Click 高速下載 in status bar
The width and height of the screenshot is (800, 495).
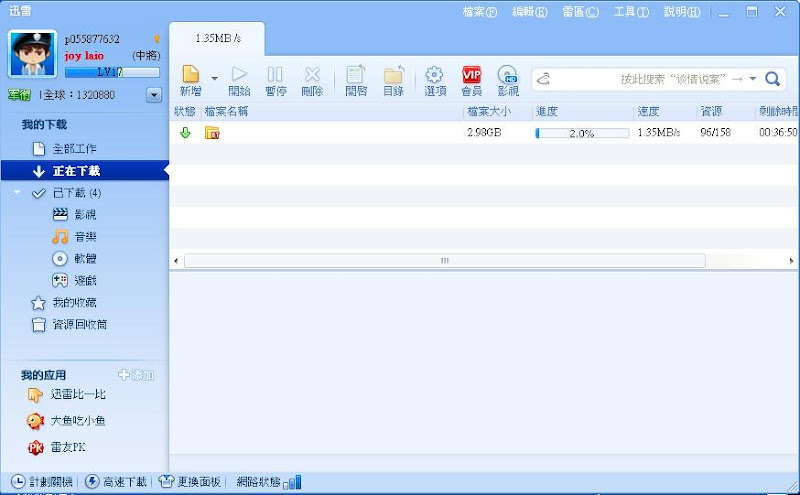(x=116, y=482)
